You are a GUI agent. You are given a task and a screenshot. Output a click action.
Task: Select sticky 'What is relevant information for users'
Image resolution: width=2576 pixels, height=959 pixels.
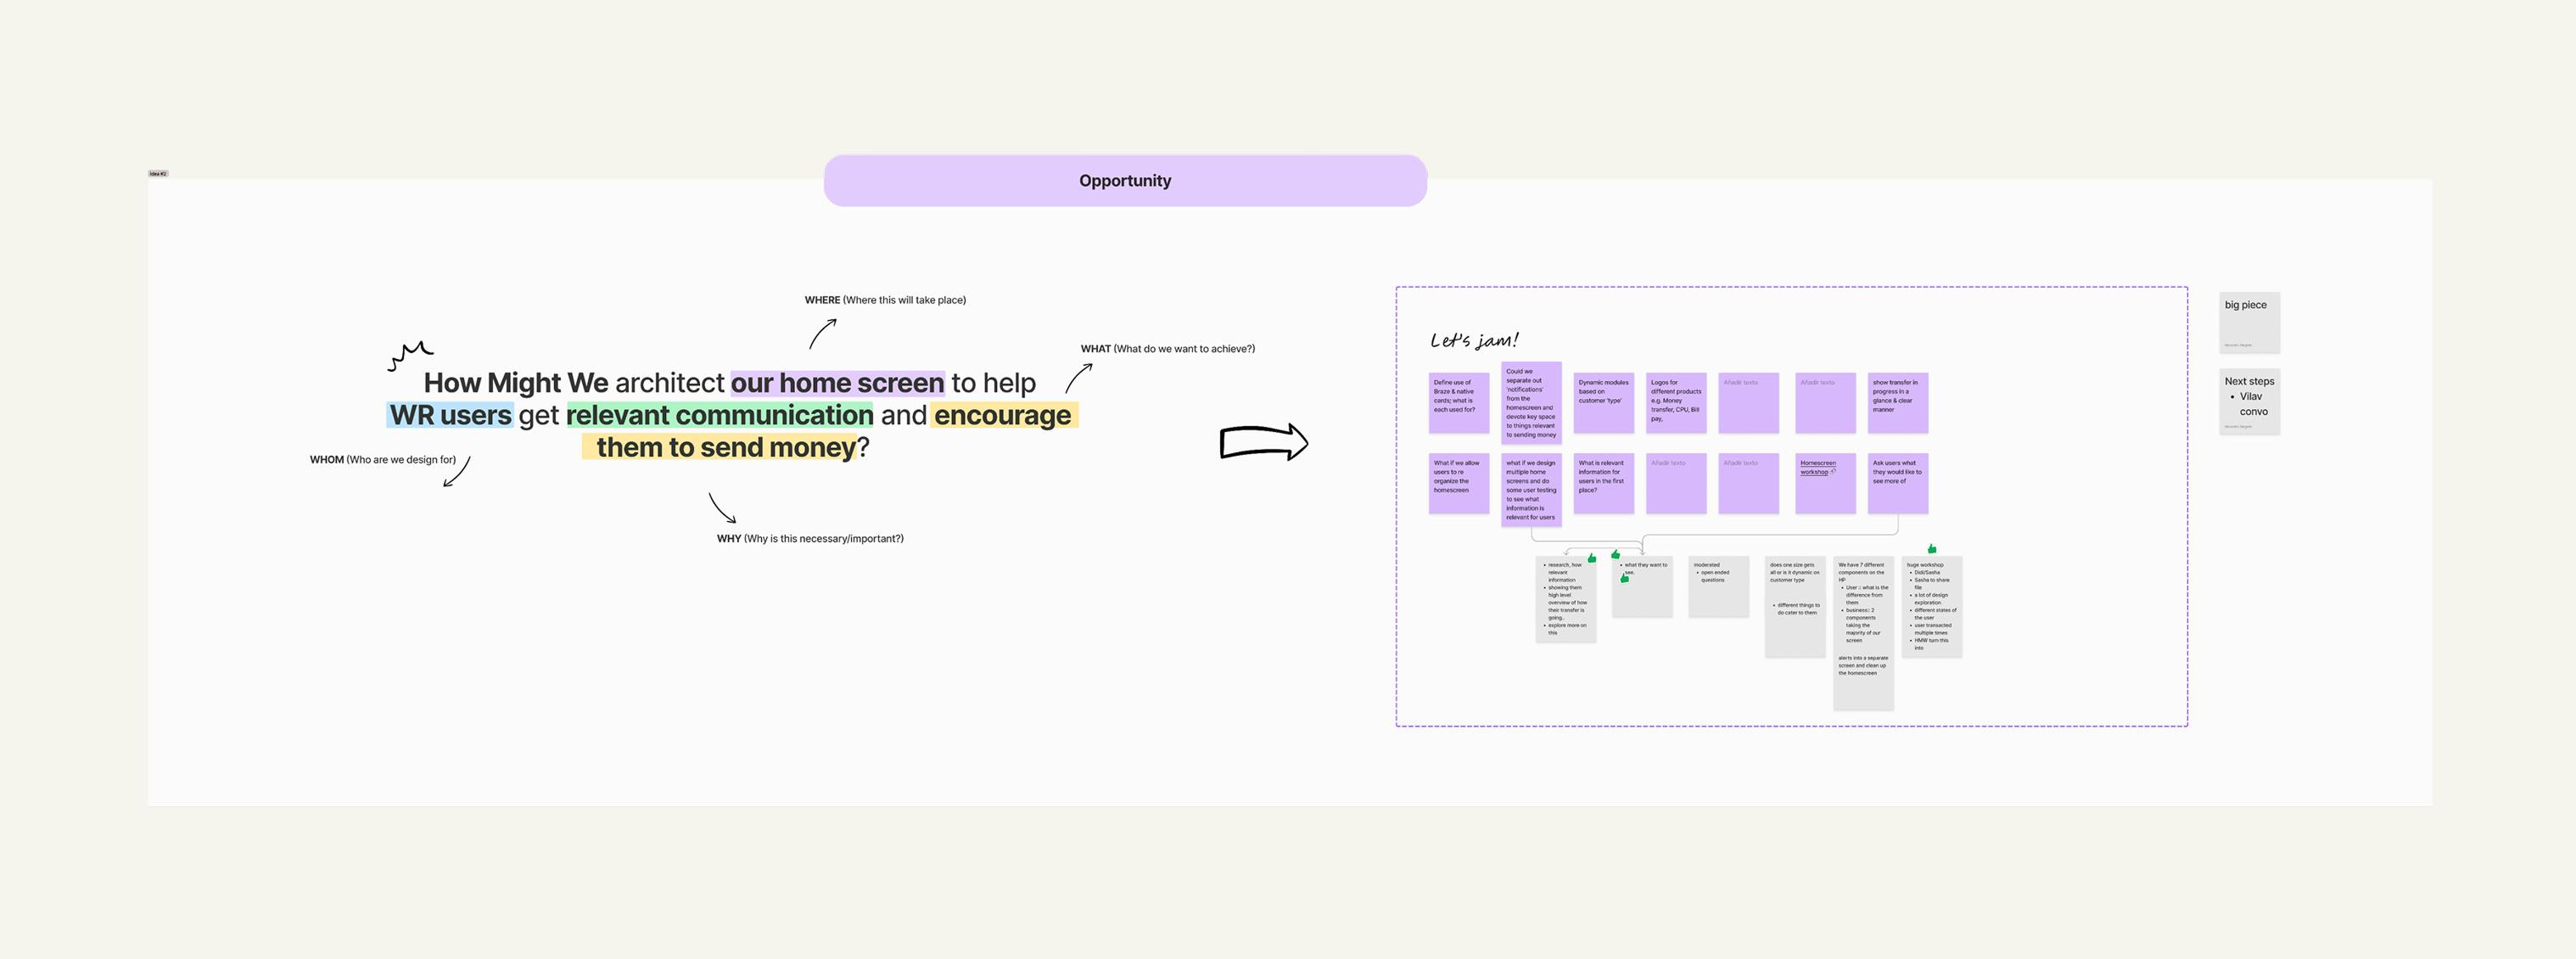1603,484
